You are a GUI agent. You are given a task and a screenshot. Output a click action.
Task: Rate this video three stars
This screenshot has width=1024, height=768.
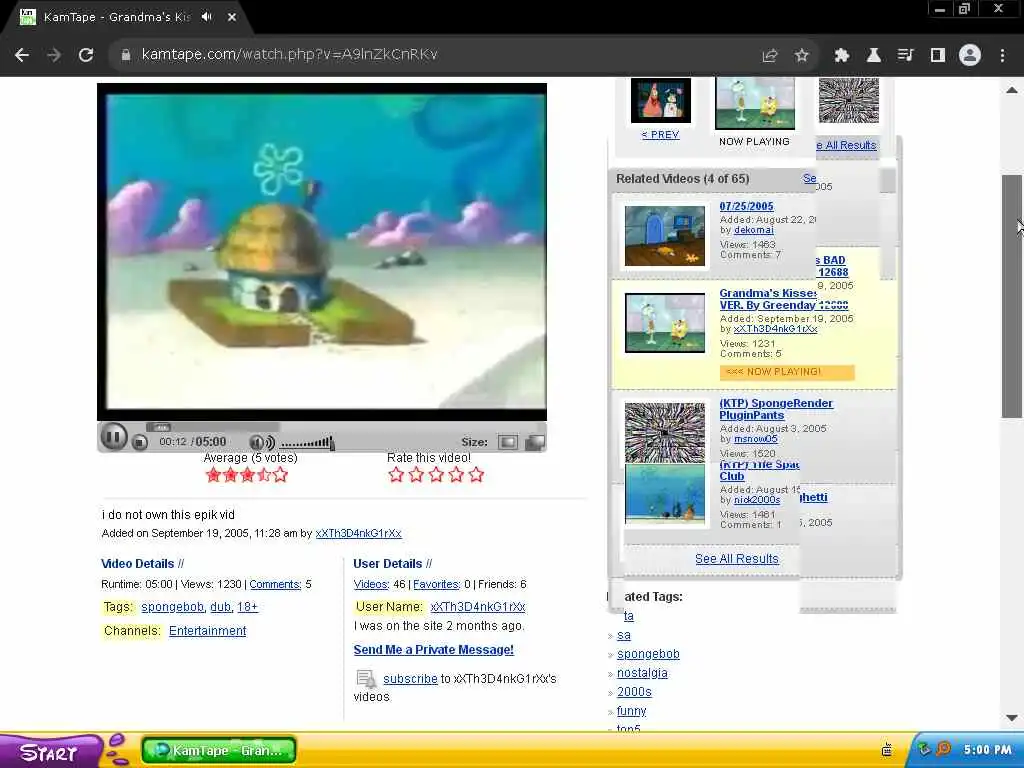(436, 475)
